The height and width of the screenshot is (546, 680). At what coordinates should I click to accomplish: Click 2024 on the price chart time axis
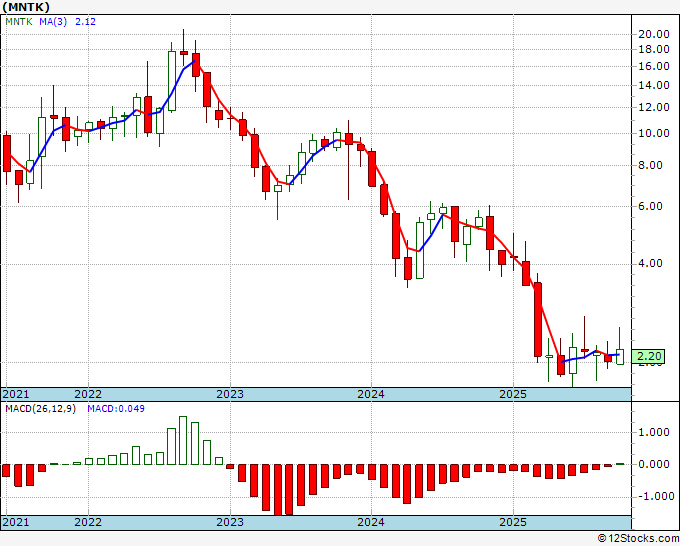click(371, 394)
